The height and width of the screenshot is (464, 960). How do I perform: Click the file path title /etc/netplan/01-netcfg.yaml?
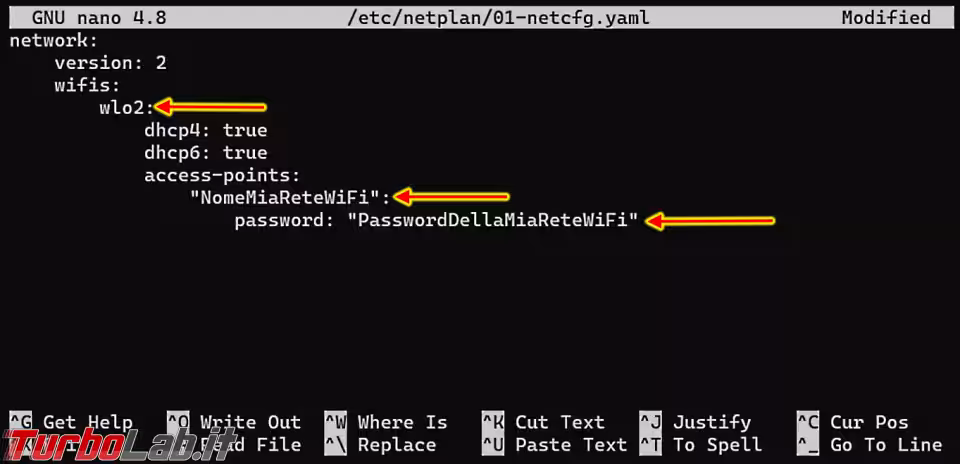pos(498,18)
